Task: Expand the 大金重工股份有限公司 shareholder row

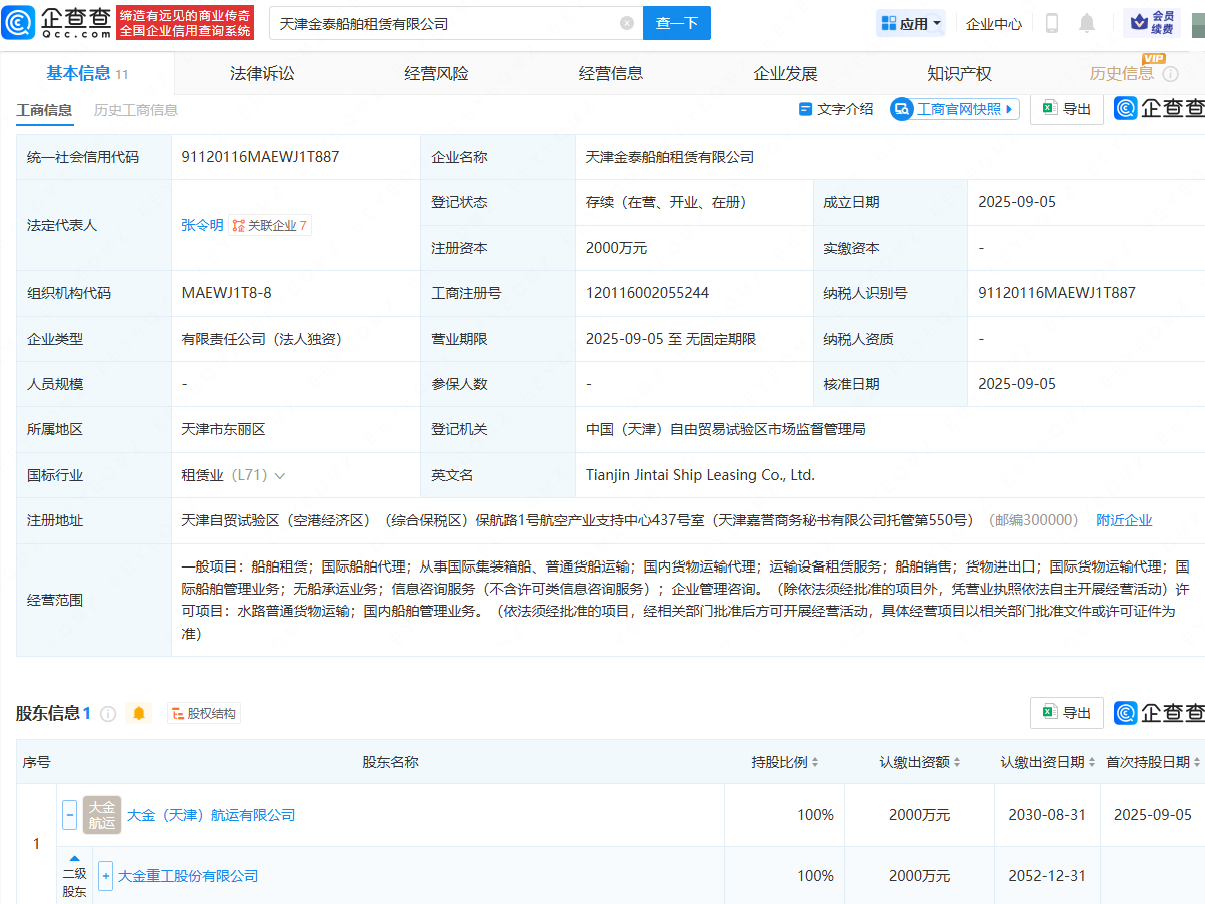Action: [106, 876]
